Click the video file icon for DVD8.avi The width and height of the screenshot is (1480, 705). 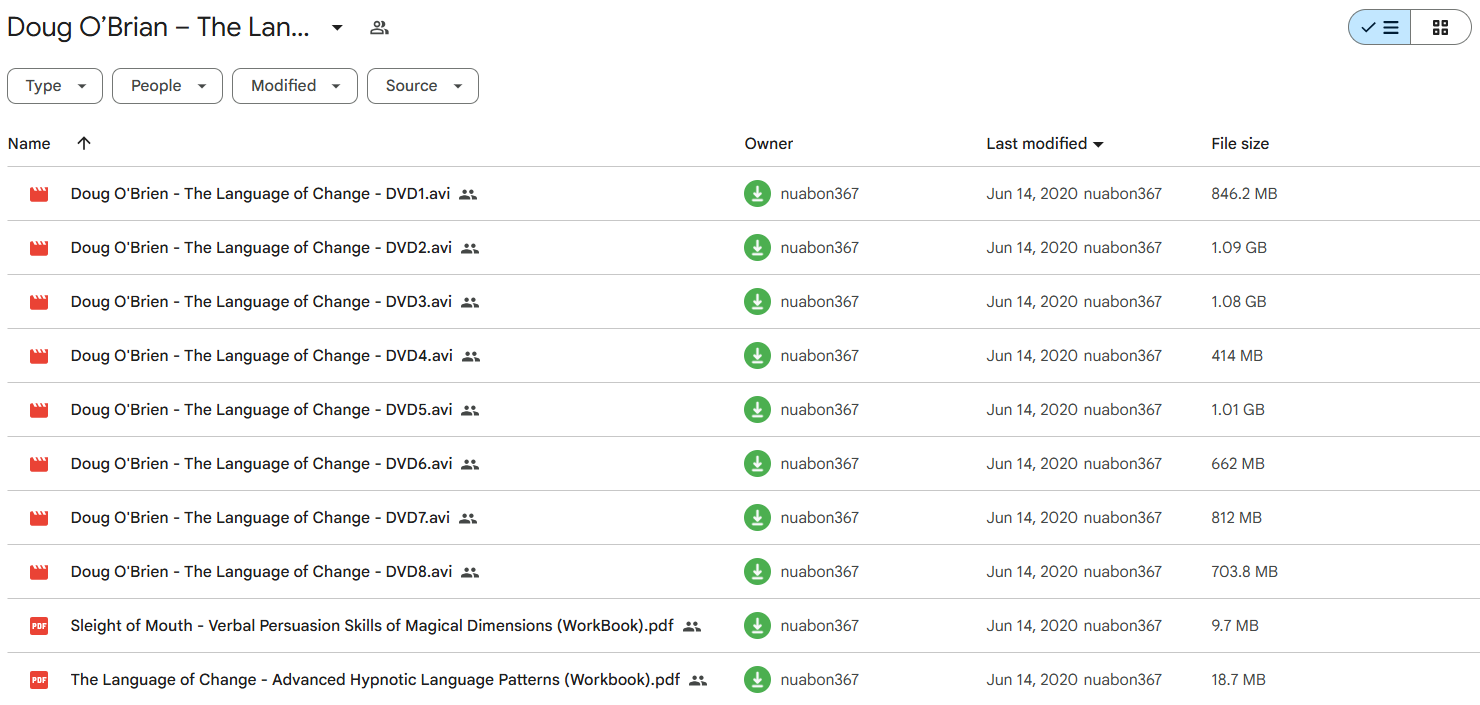tap(39, 572)
